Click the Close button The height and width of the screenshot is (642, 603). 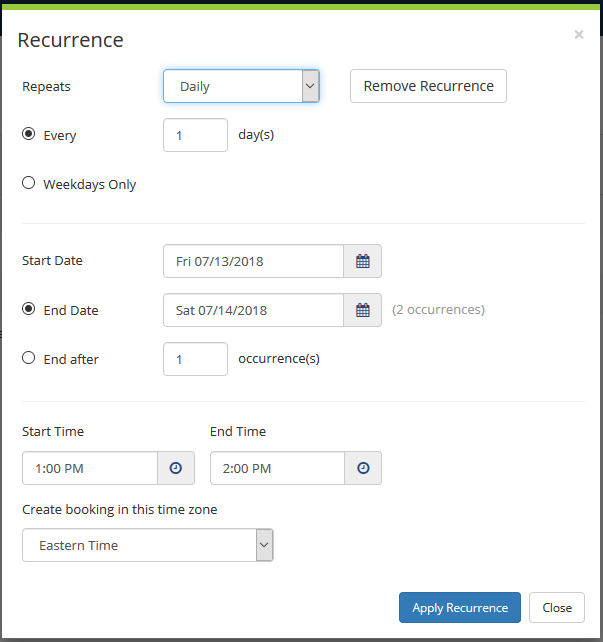(x=557, y=608)
